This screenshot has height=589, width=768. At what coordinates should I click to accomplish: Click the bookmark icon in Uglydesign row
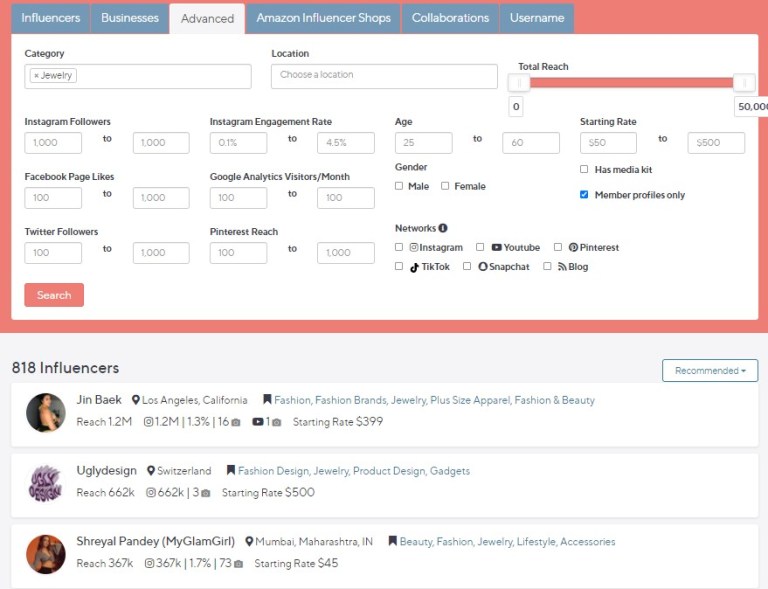tap(231, 471)
